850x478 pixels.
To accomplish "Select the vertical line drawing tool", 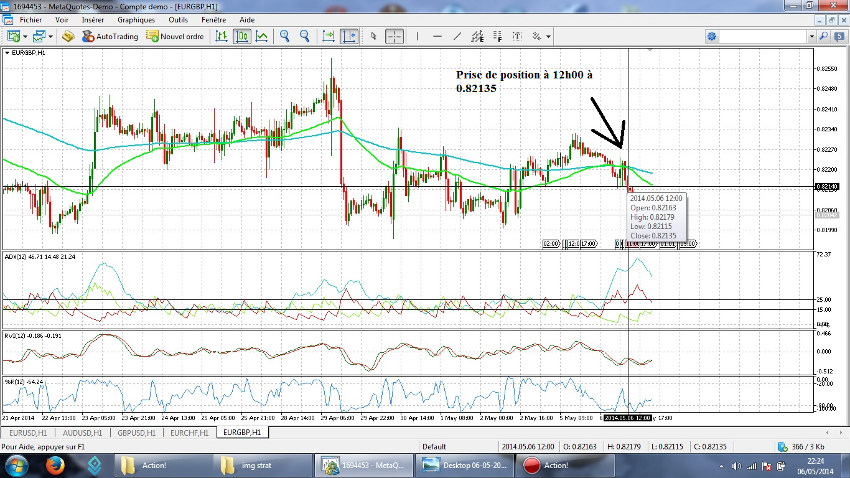I will click(417, 36).
